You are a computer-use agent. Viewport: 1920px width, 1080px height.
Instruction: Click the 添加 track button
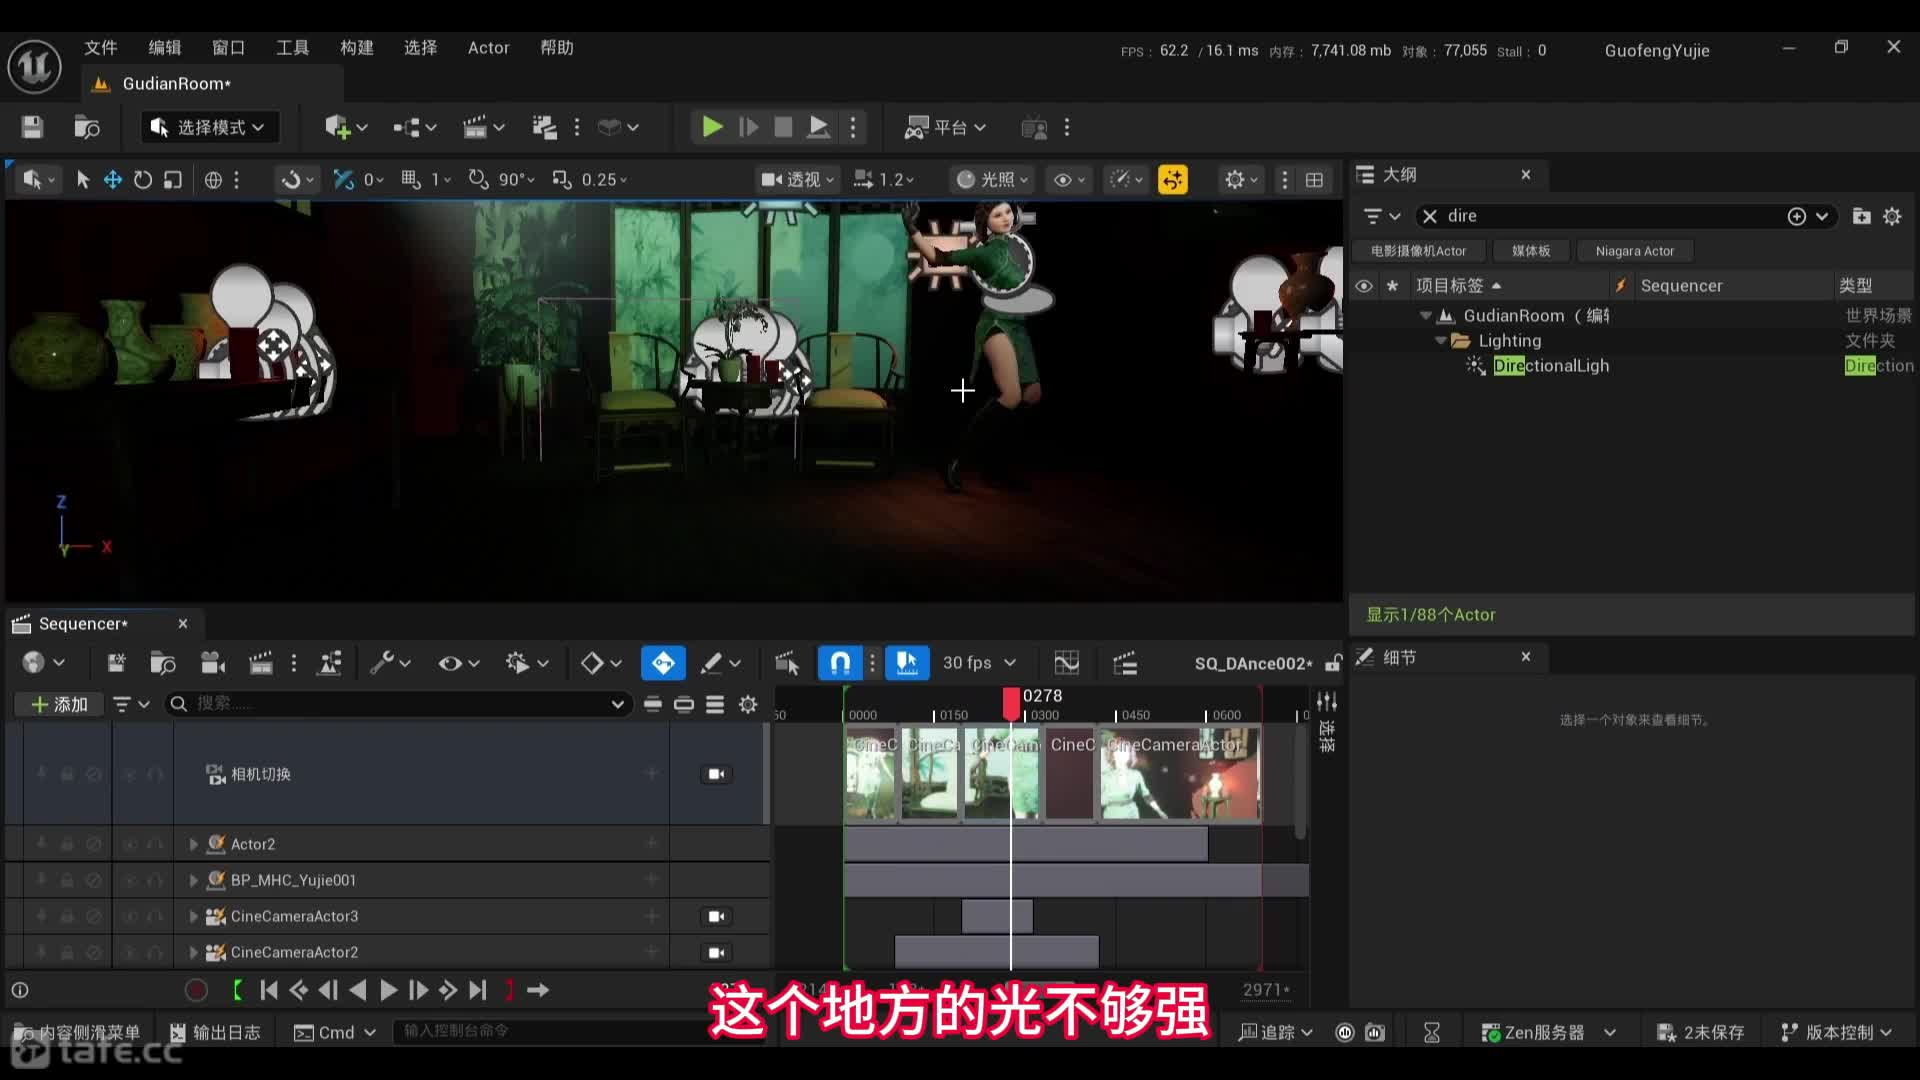pos(60,704)
